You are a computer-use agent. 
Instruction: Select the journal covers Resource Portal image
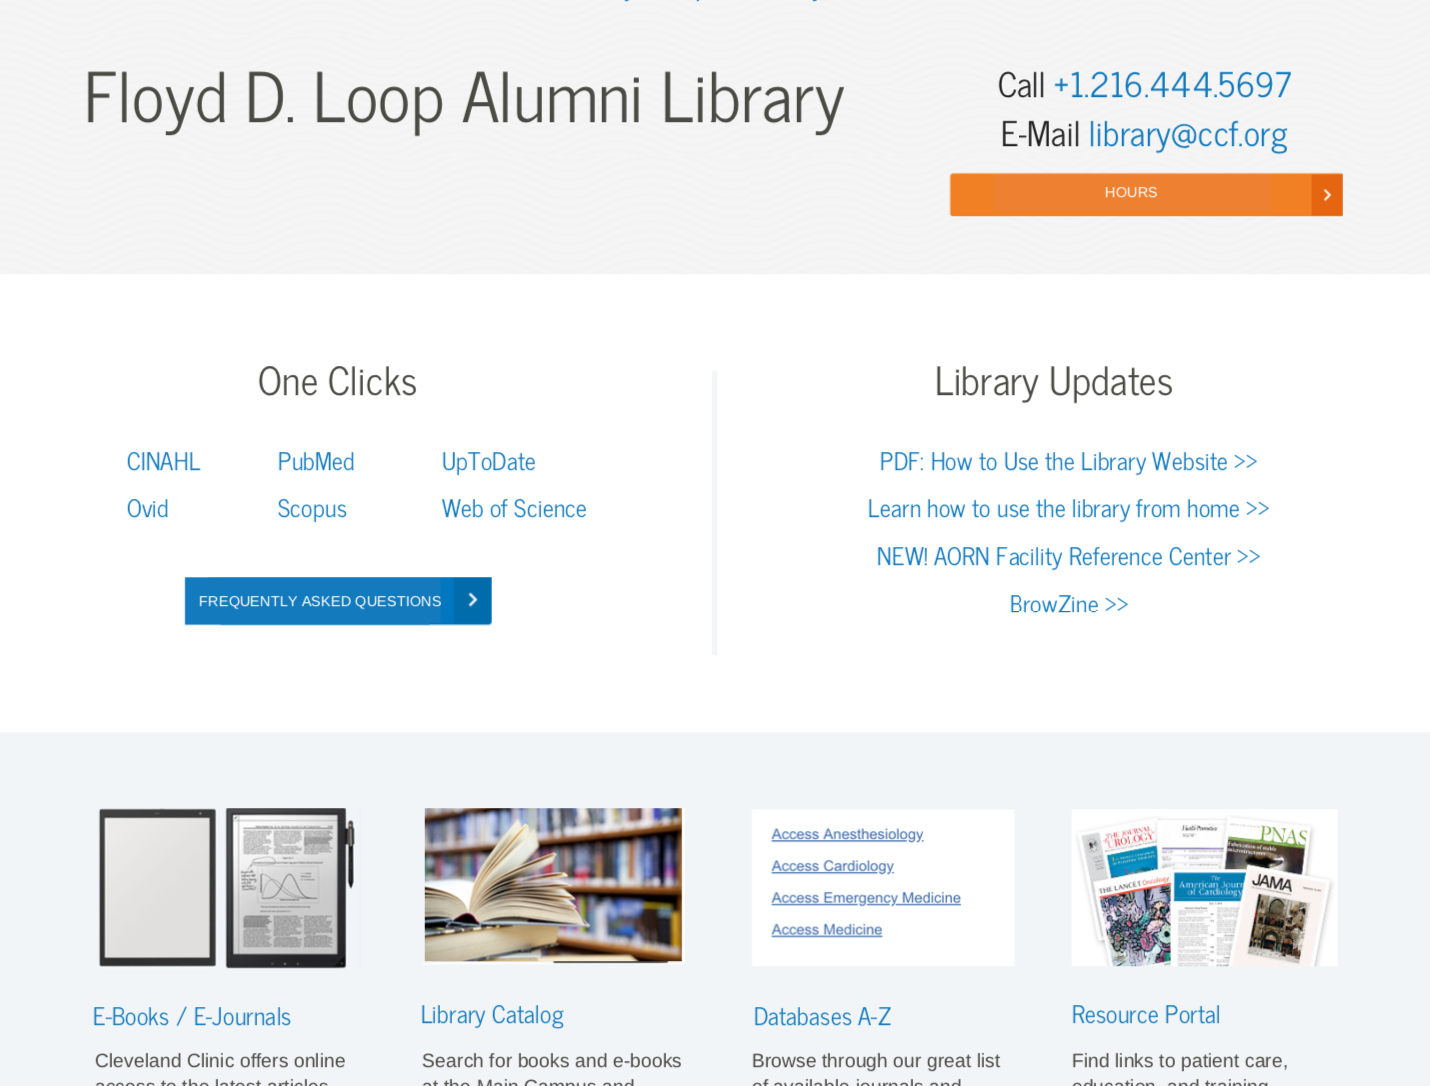(x=1204, y=887)
